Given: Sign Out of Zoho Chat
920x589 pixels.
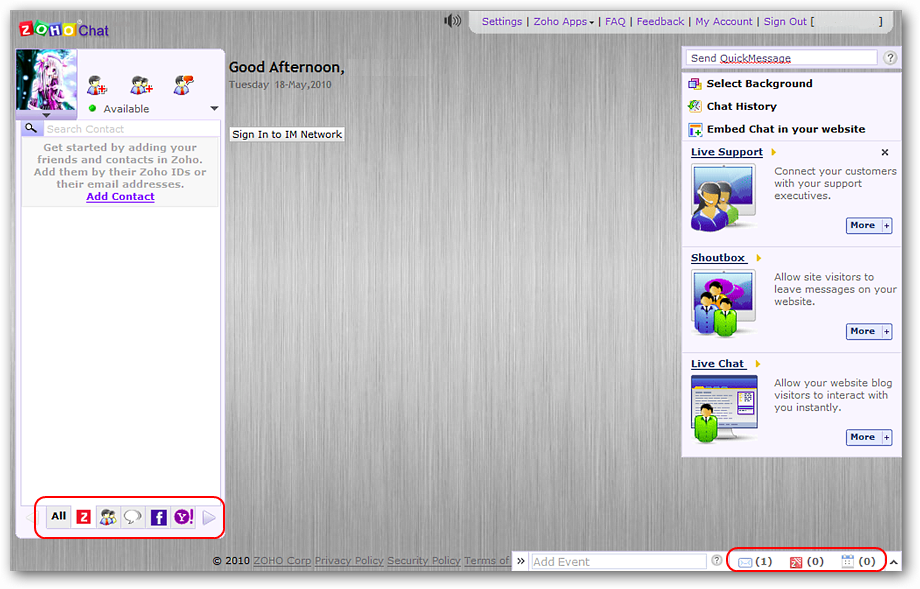Looking at the screenshot, I should [x=785, y=22].
